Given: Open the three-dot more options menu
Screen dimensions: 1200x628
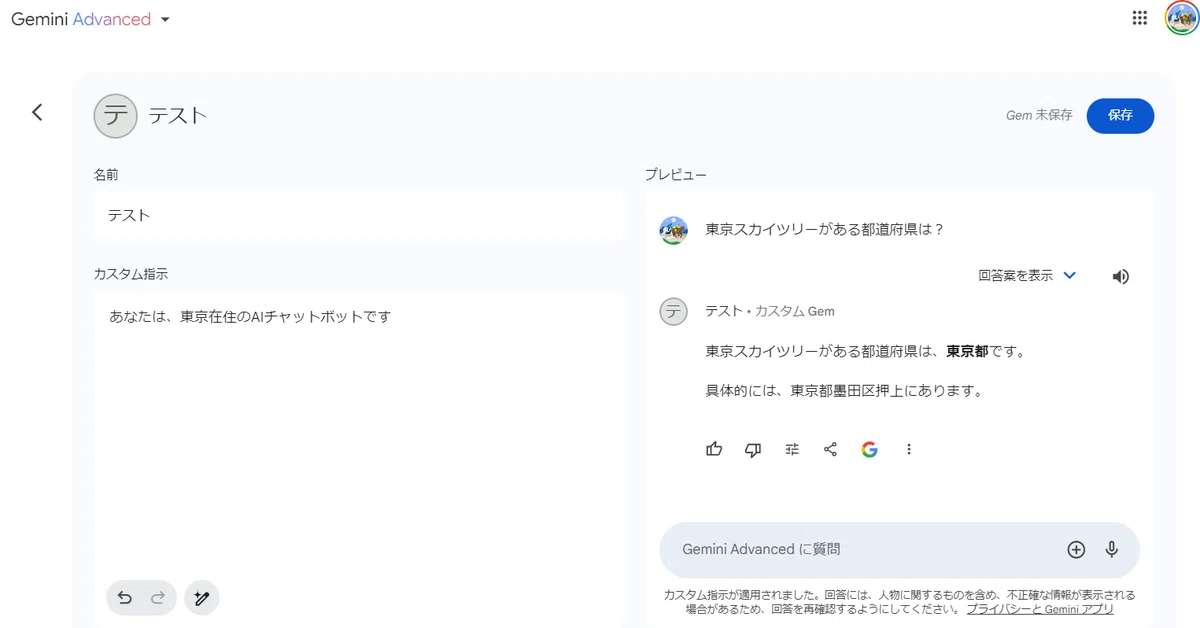Looking at the screenshot, I should click(x=908, y=450).
